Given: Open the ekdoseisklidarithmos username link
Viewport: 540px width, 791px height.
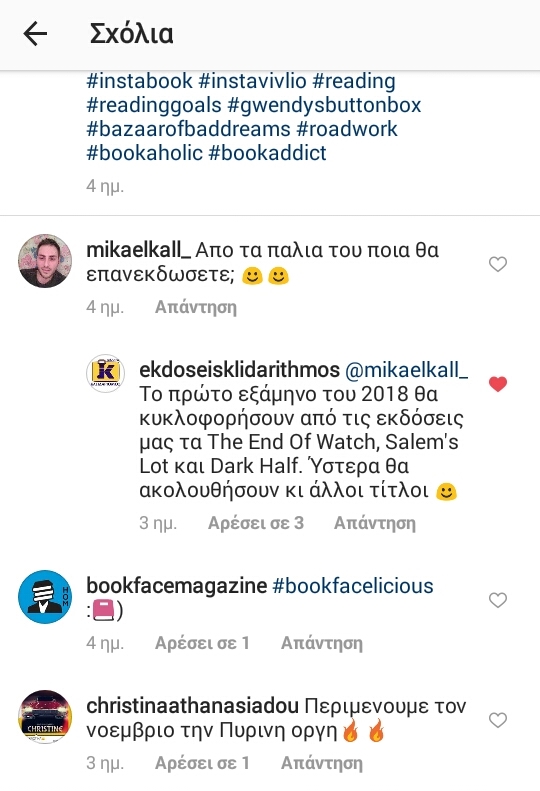Looking at the screenshot, I should 240,370.
